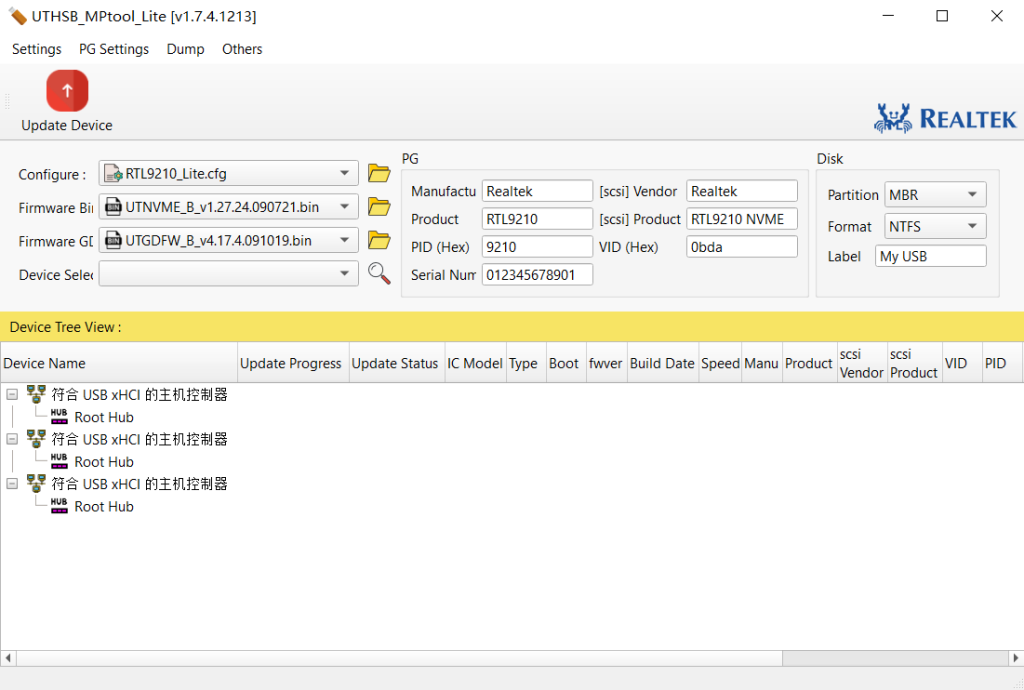Image resolution: width=1024 pixels, height=690 pixels.
Task: Collapse the first USB xHCI host controller node
Action: click(12, 394)
